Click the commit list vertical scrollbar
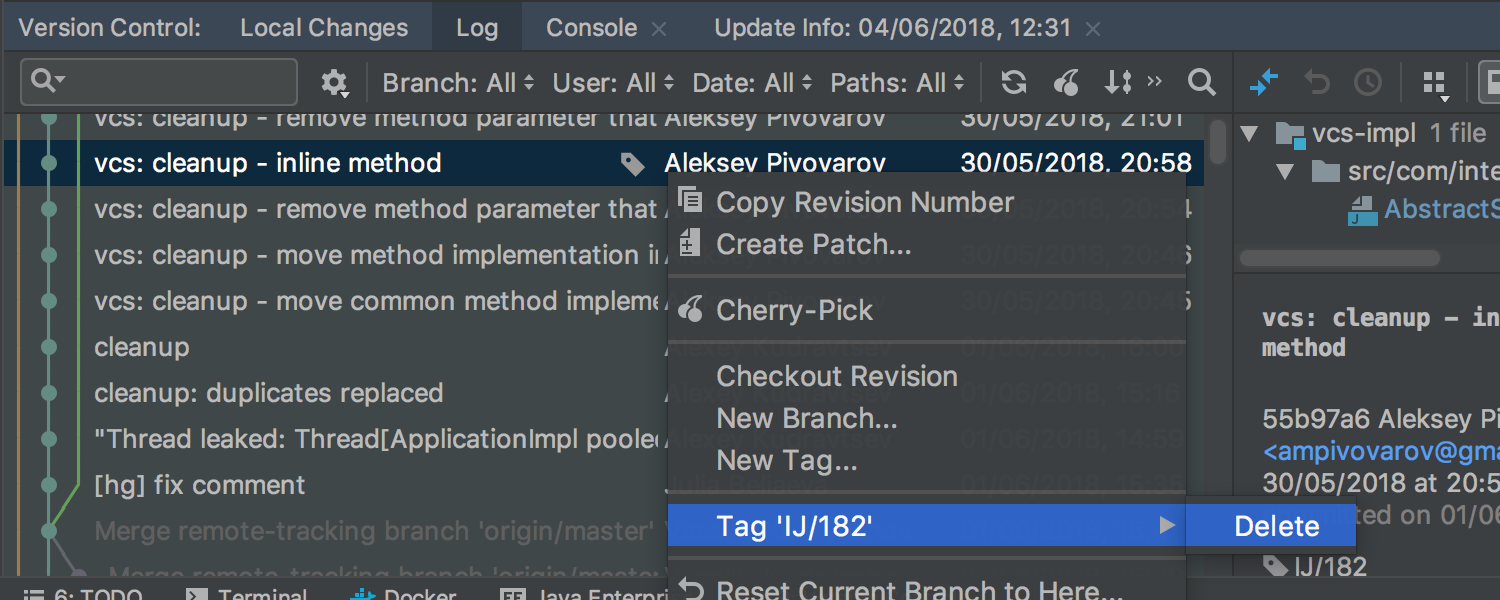 tap(1217, 141)
